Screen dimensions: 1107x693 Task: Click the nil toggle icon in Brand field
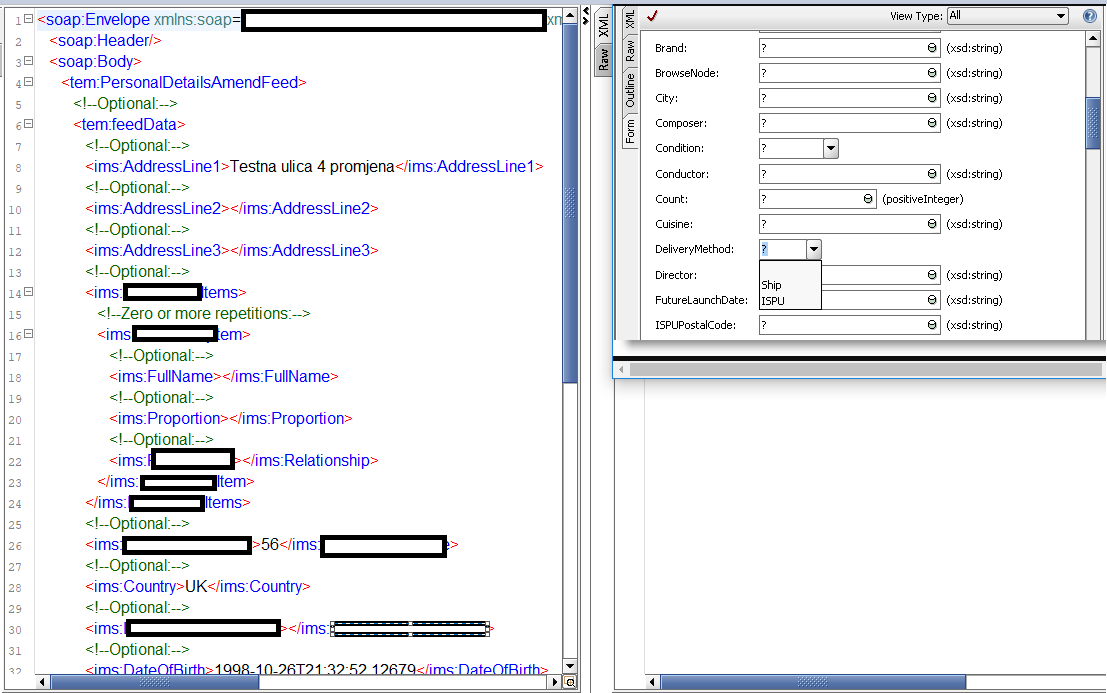pos(931,48)
